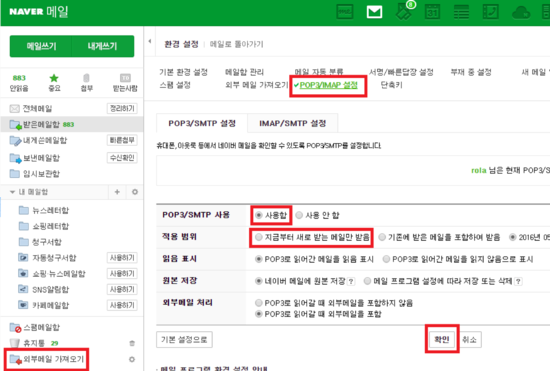This screenshot has width=550, height=371.
Task: Click 기본 설정으로 reset button
Action: (184, 340)
